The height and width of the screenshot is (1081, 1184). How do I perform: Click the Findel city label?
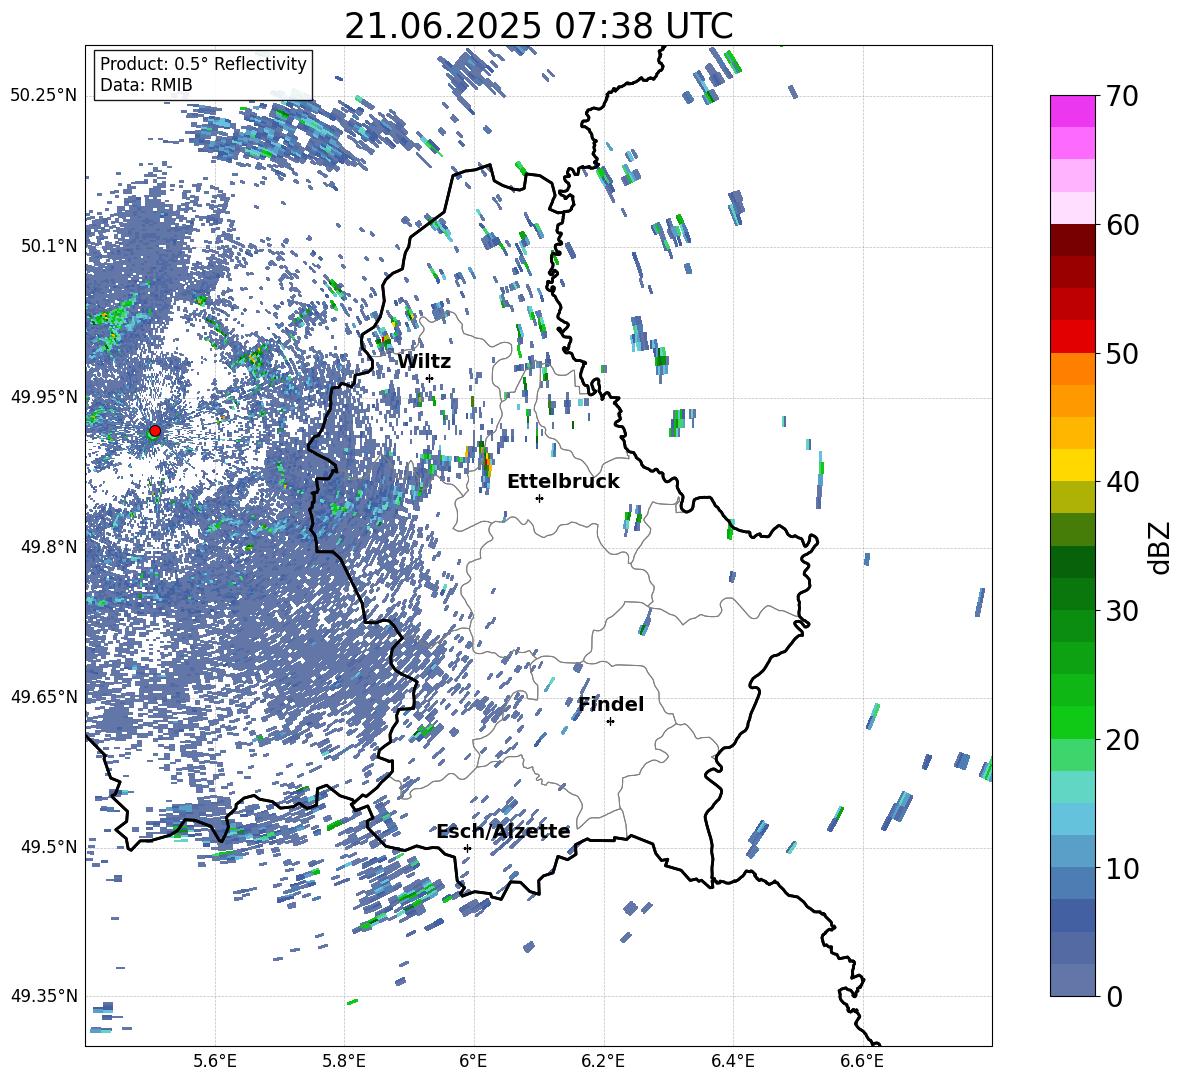(x=611, y=704)
